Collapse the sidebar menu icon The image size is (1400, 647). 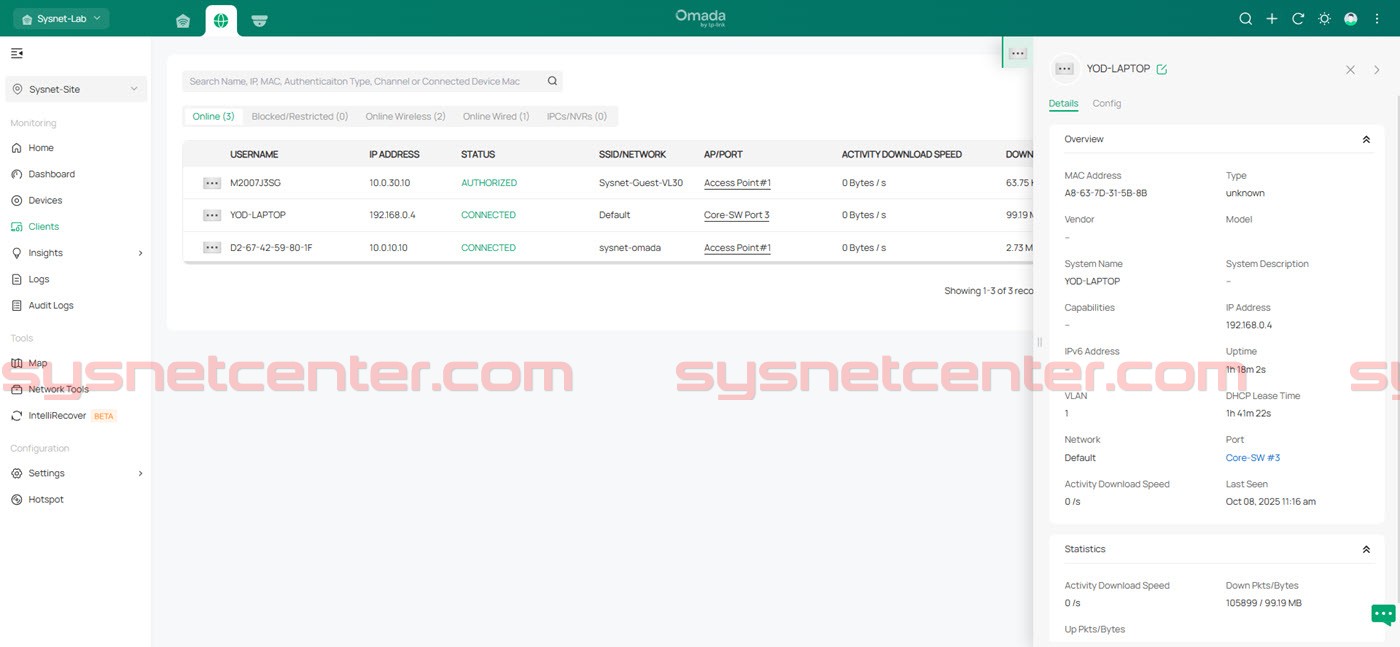(17, 53)
